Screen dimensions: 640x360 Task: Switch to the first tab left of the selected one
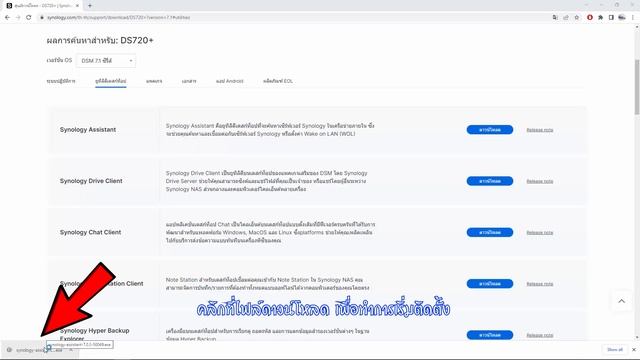pos(61,81)
